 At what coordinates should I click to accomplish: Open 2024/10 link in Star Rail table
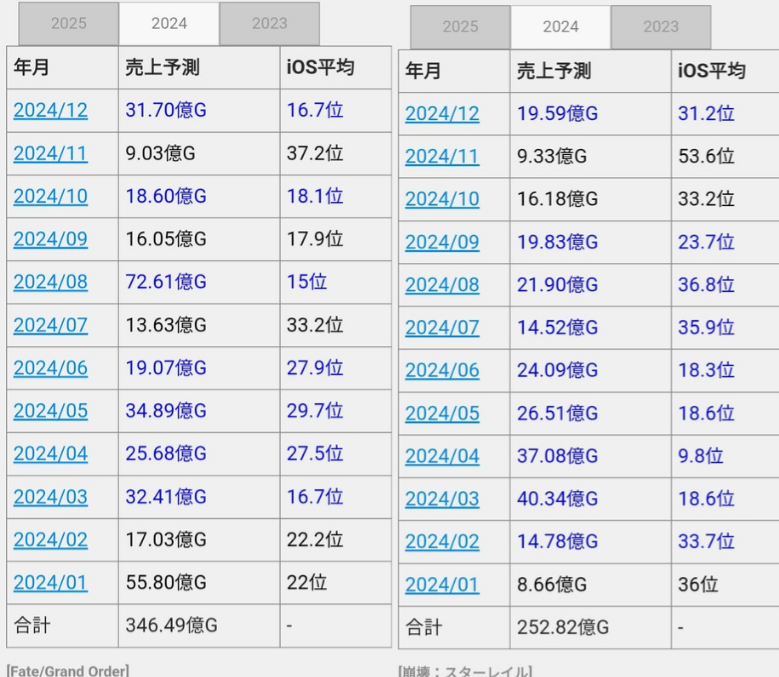[x=442, y=199]
